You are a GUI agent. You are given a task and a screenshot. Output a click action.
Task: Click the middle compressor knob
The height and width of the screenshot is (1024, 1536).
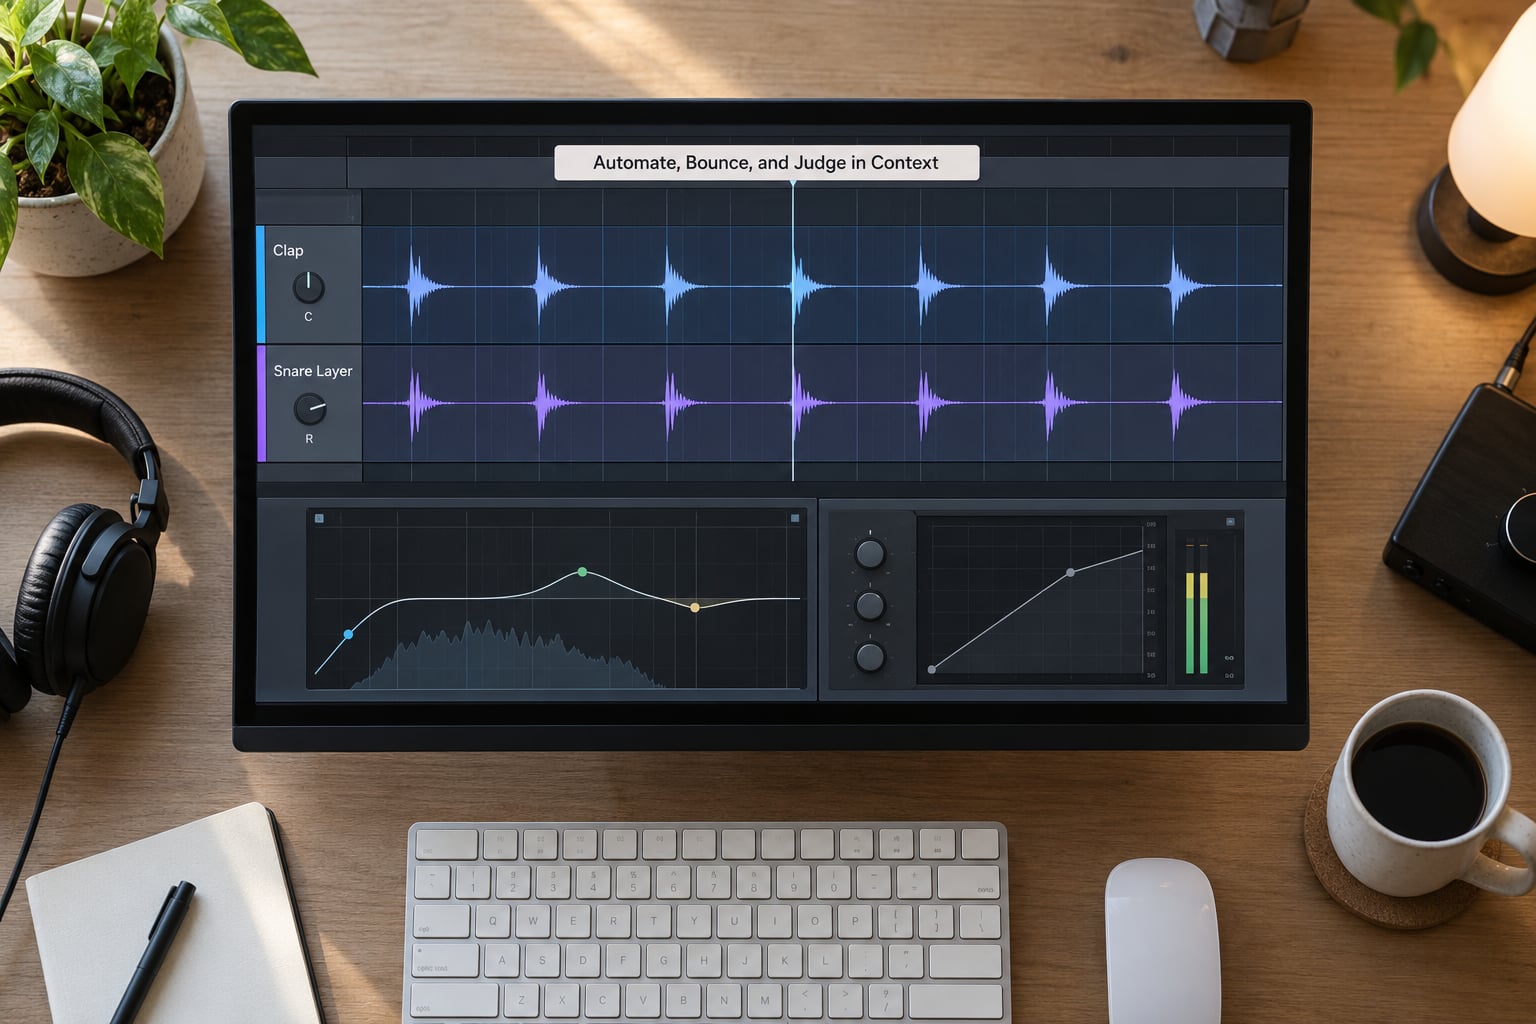(870, 605)
